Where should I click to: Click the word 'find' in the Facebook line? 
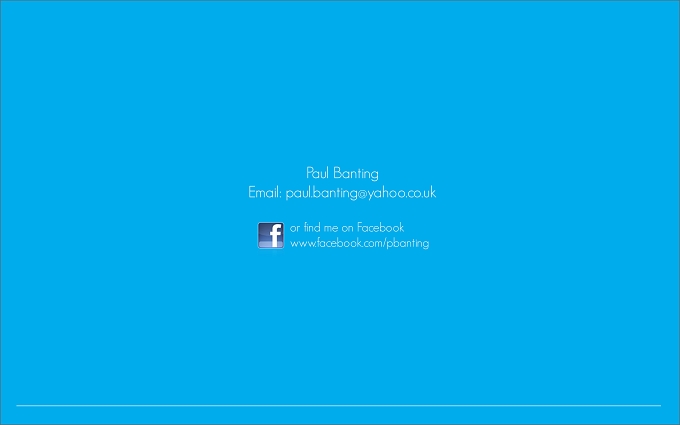coord(312,227)
